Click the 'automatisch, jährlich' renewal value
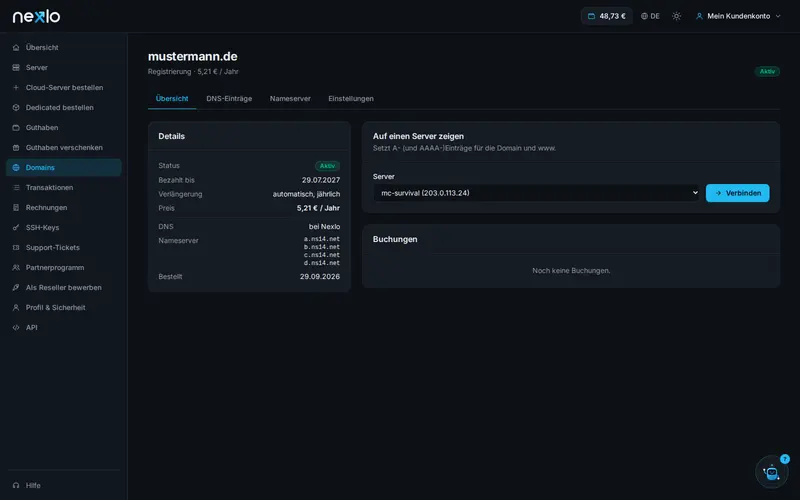 tap(306, 194)
